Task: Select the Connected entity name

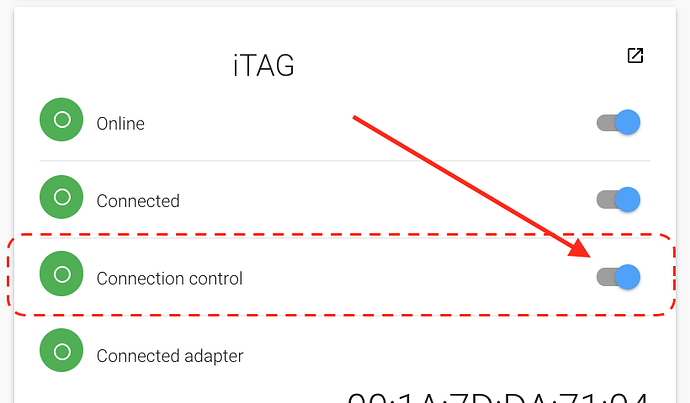Action: 138,201
